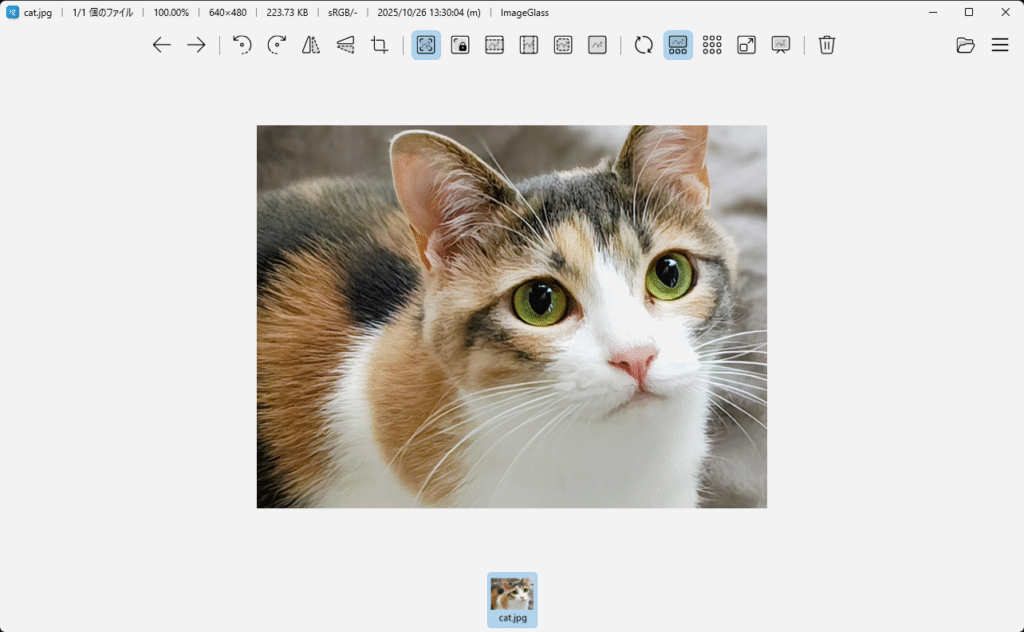1024x632 pixels.
Task: Hide the thumbnail bar
Action: (x=678, y=45)
